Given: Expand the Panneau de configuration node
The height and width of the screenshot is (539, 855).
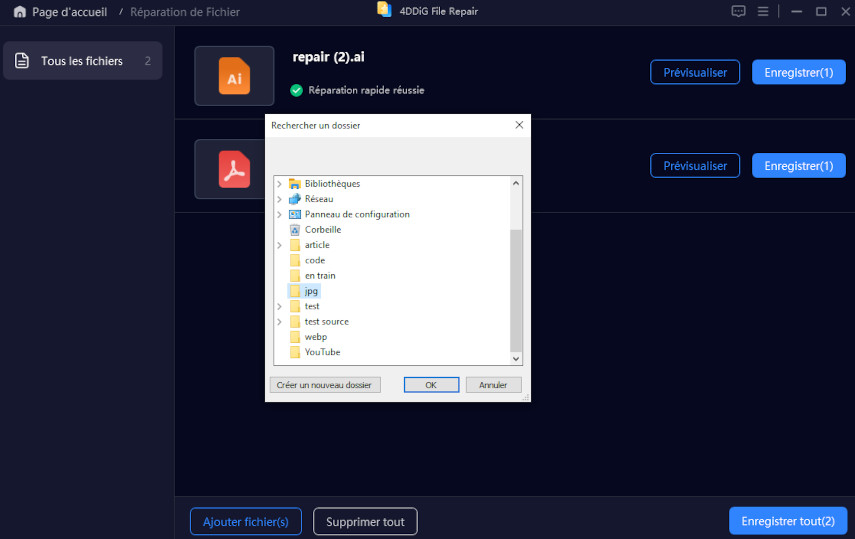Looking at the screenshot, I should pyautogui.click(x=280, y=214).
